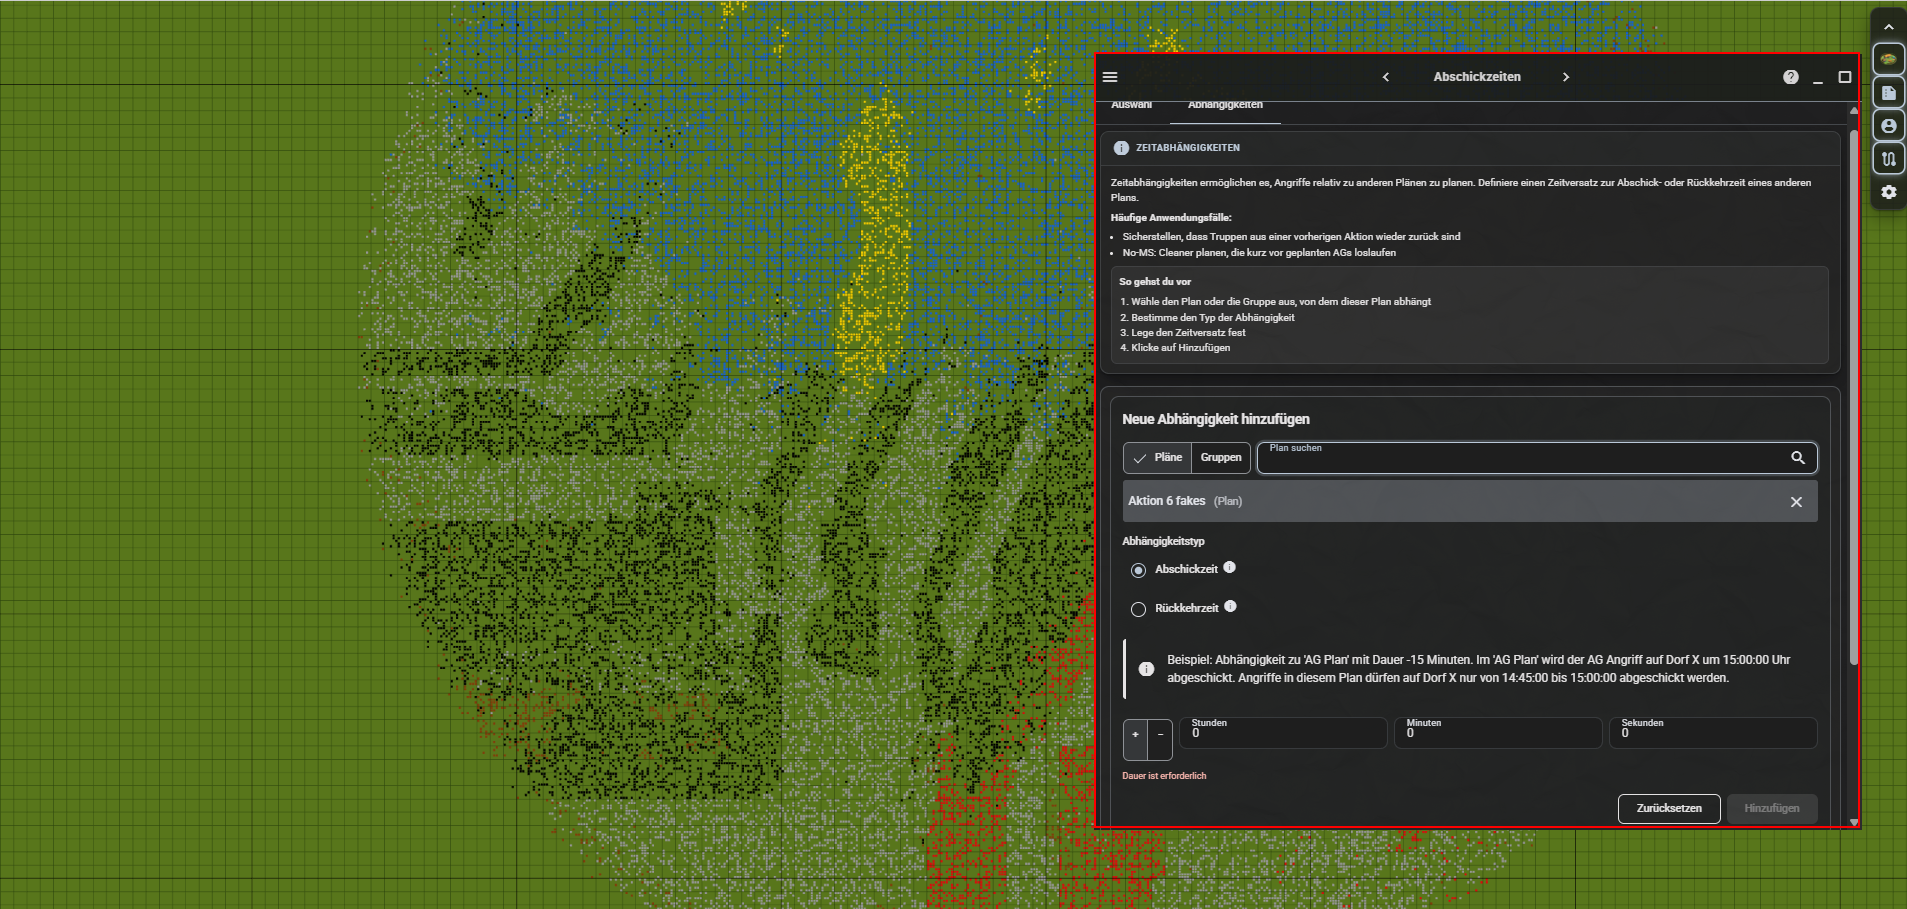Click the Hinzufügen button
The height and width of the screenshot is (909, 1907).
coord(1772,809)
